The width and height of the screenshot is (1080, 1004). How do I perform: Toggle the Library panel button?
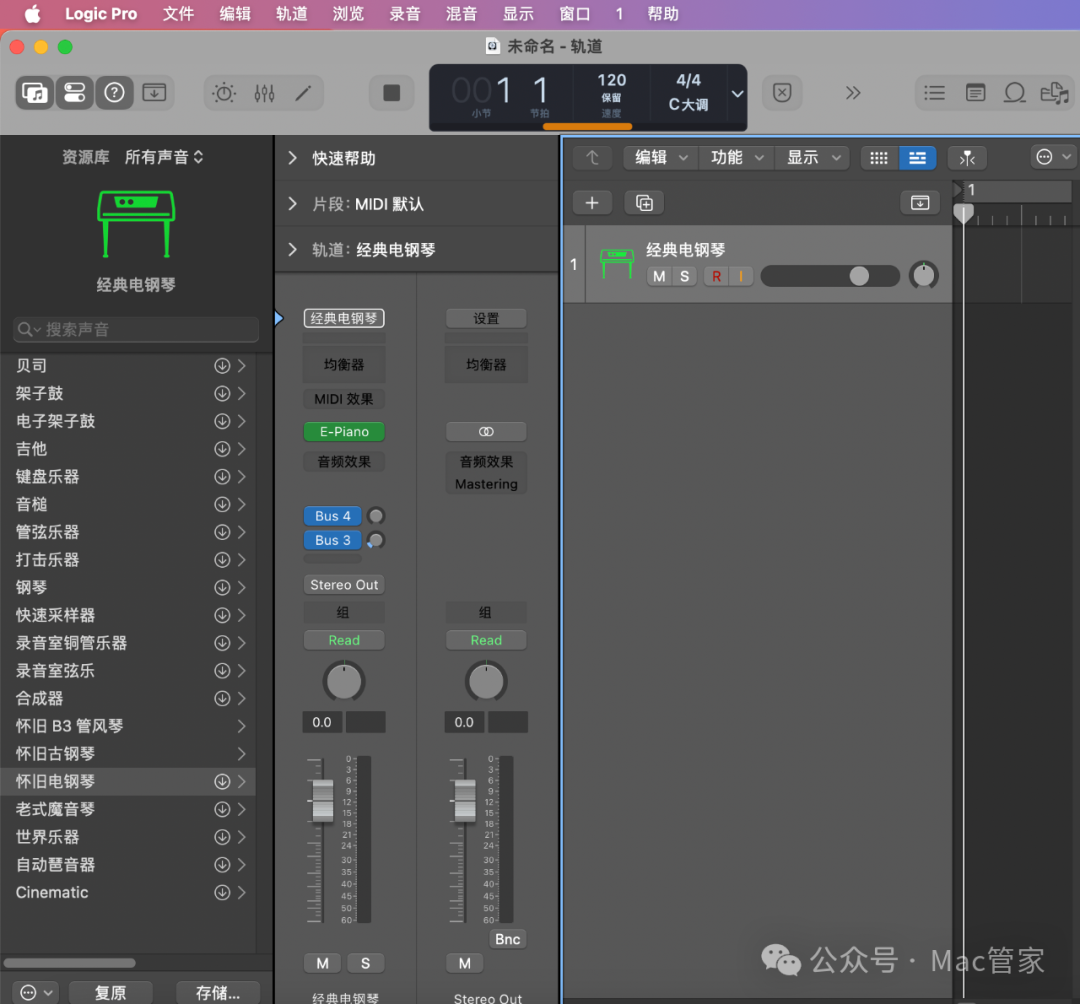pyautogui.click(x=34, y=92)
